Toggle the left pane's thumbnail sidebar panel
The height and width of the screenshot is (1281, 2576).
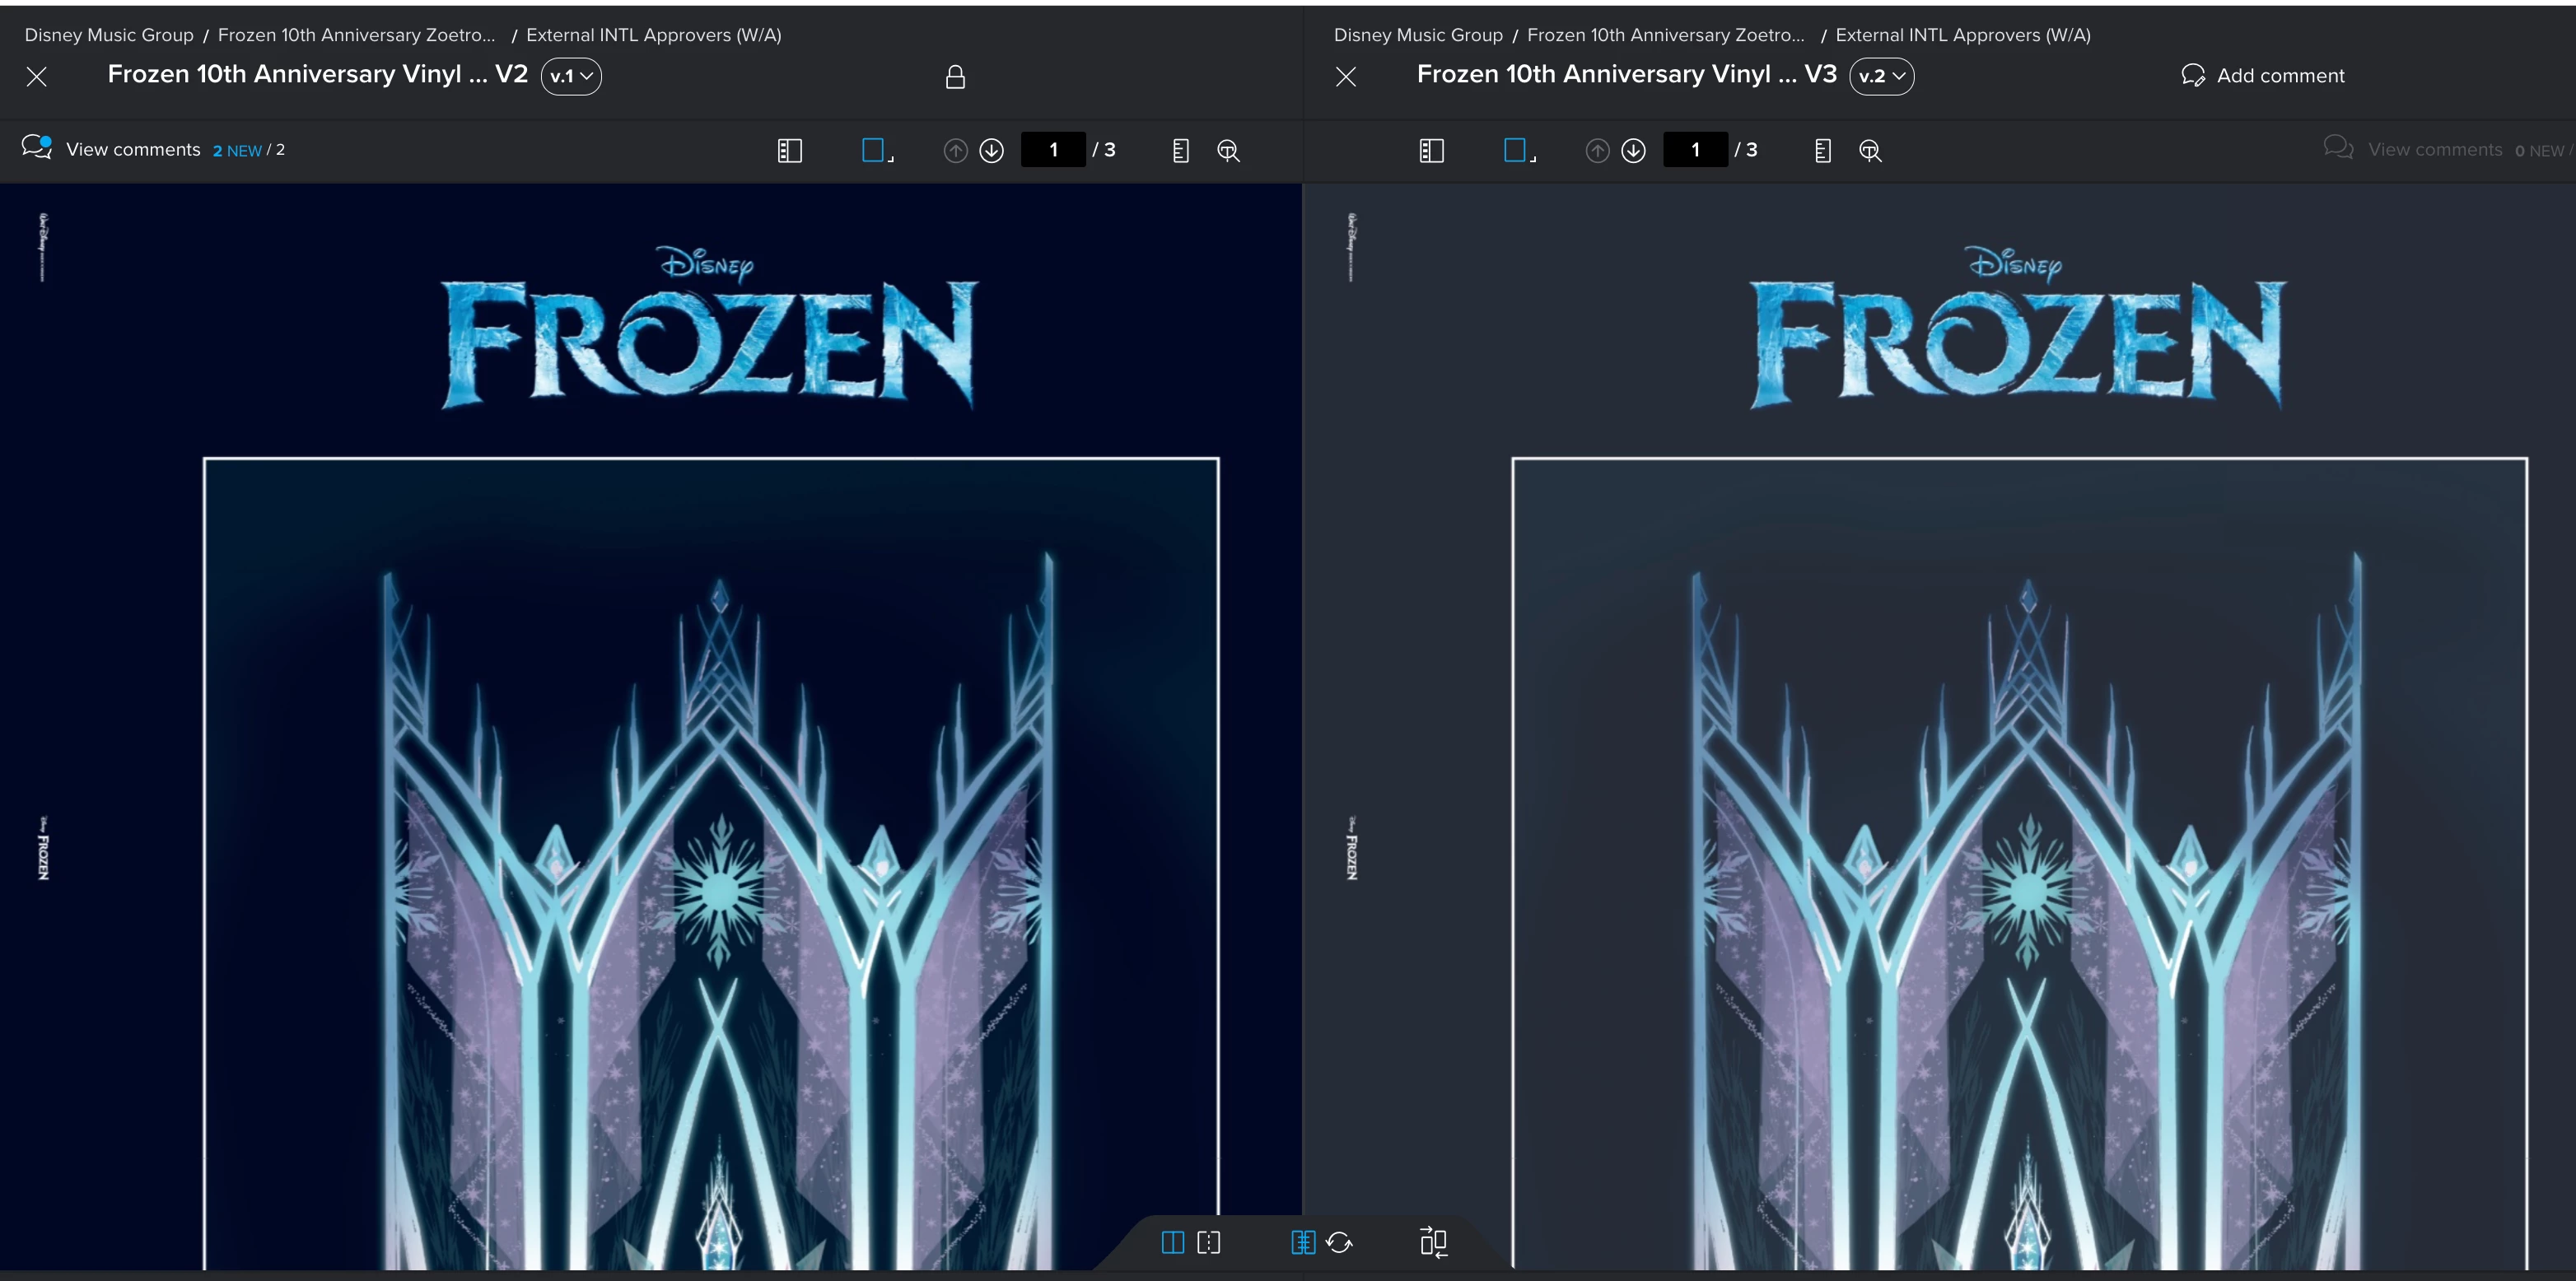pos(789,151)
